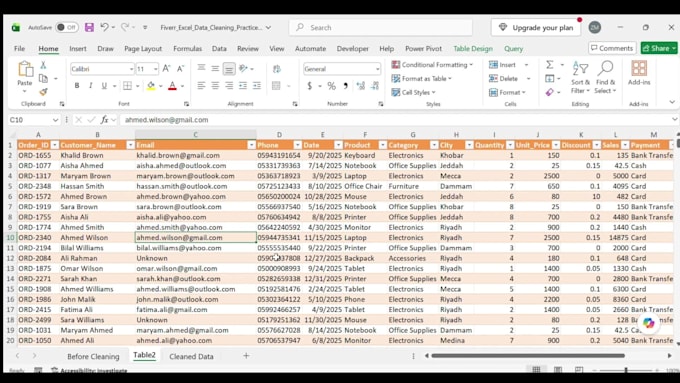Click the Clear eraser icon in Editing
This screenshot has width=680, height=383.
(549, 92)
